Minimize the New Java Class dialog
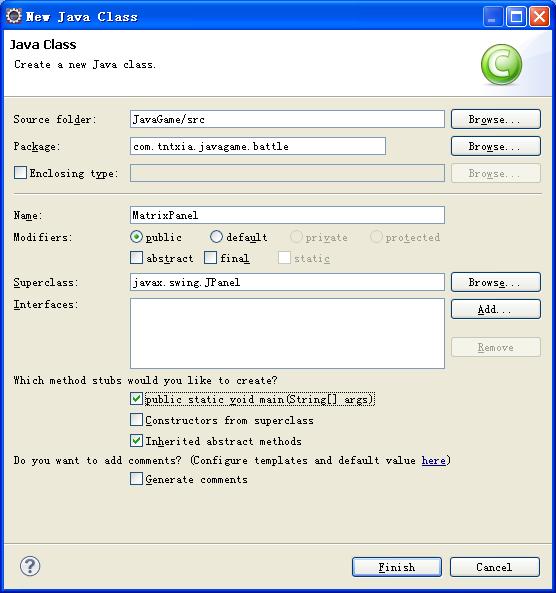The width and height of the screenshot is (556, 593). [x=492, y=17]
